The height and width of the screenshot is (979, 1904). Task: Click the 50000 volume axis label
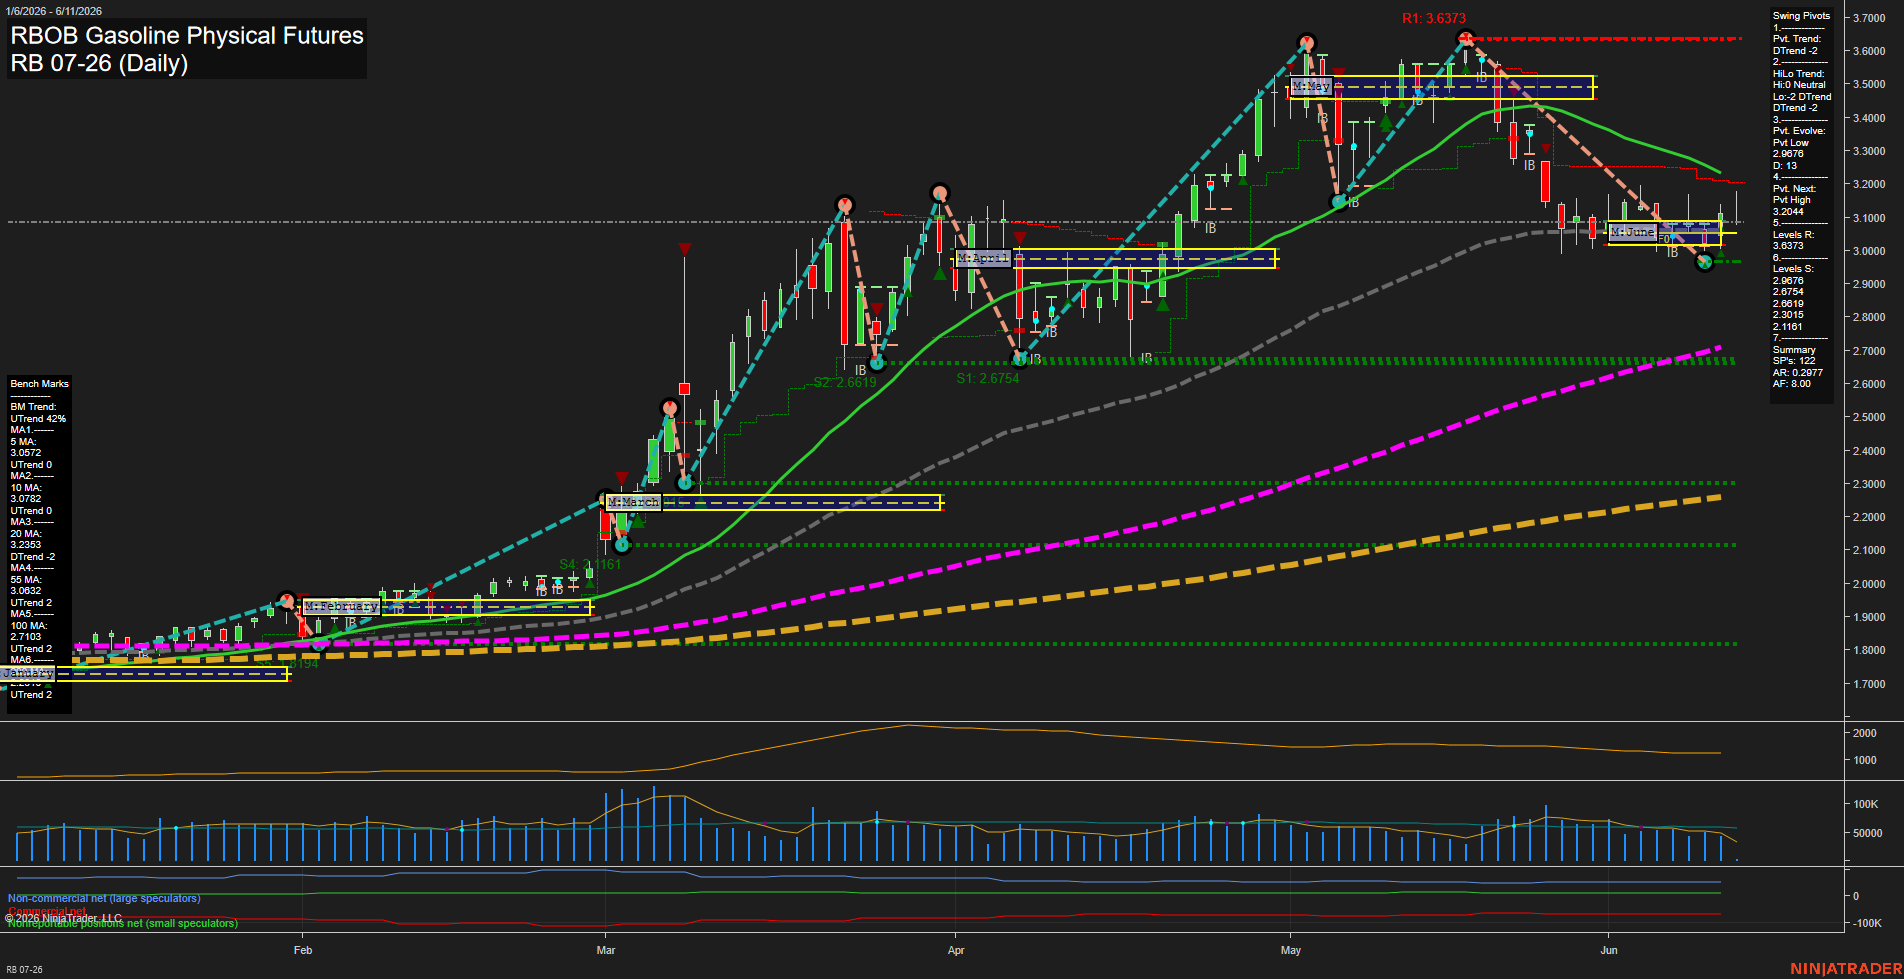pos(1867,833)
